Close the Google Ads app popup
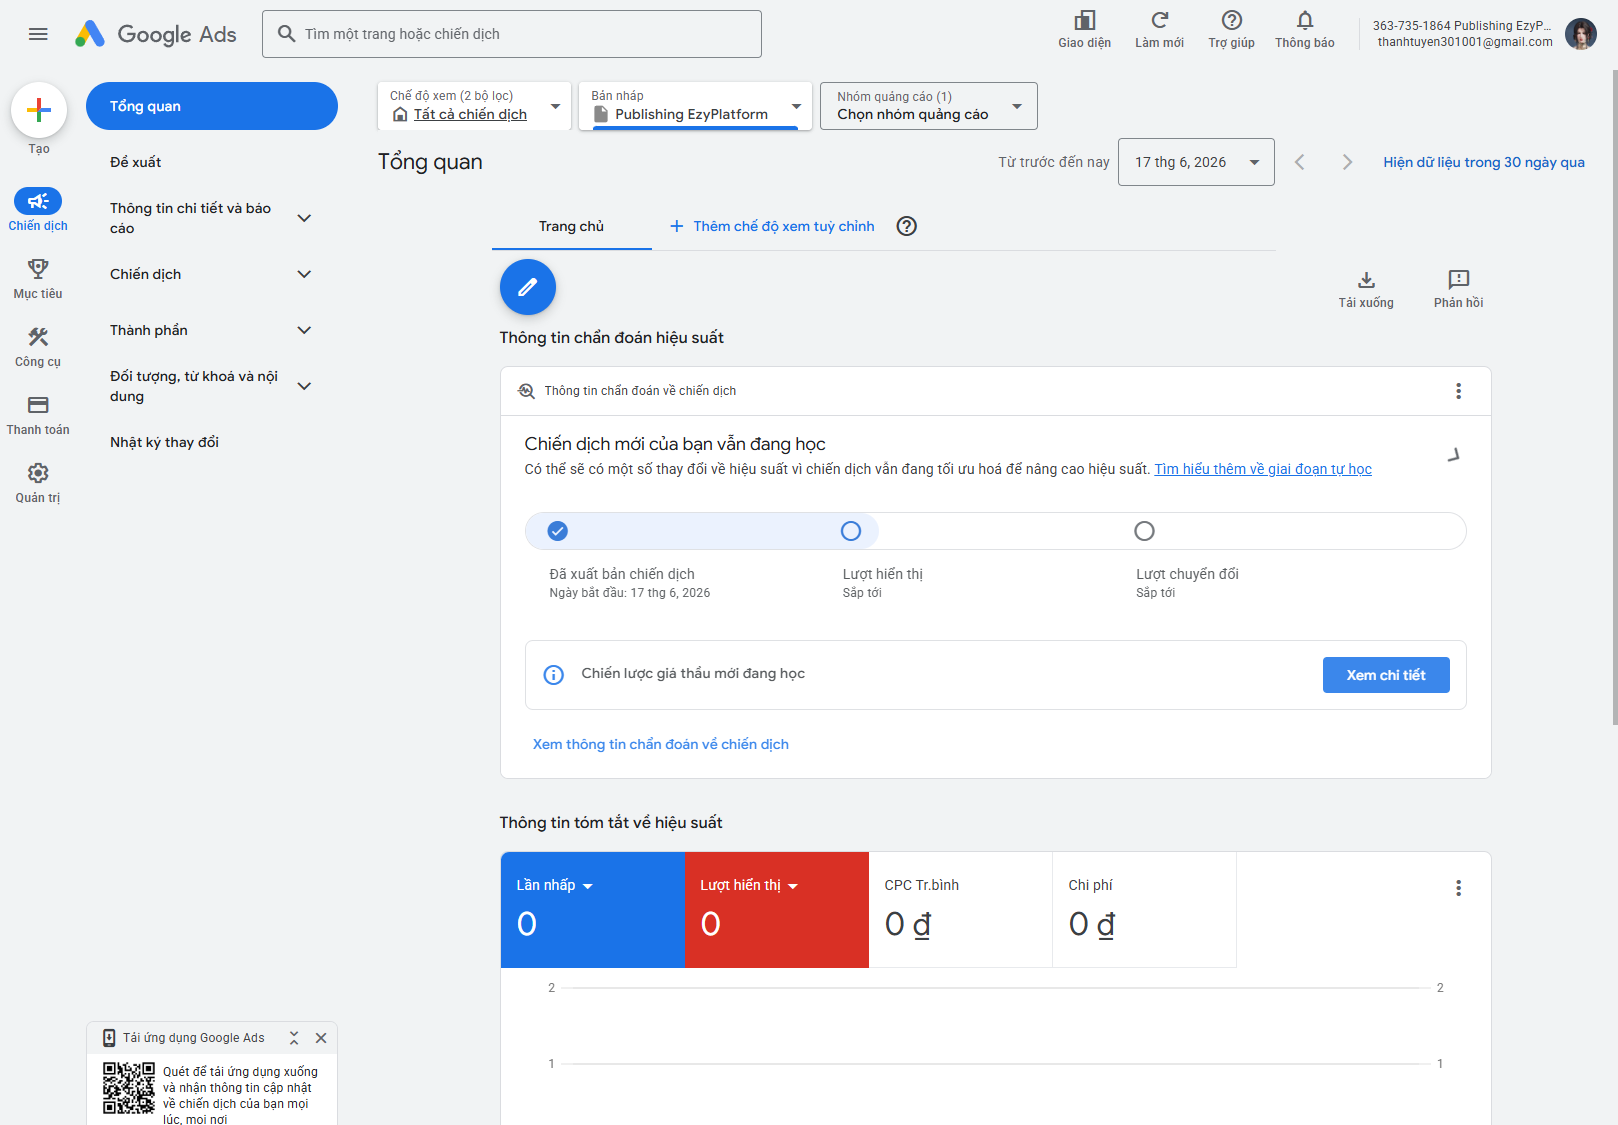The width and height of the screenshot is (1618, 1125). click(x=321, y=1038)
